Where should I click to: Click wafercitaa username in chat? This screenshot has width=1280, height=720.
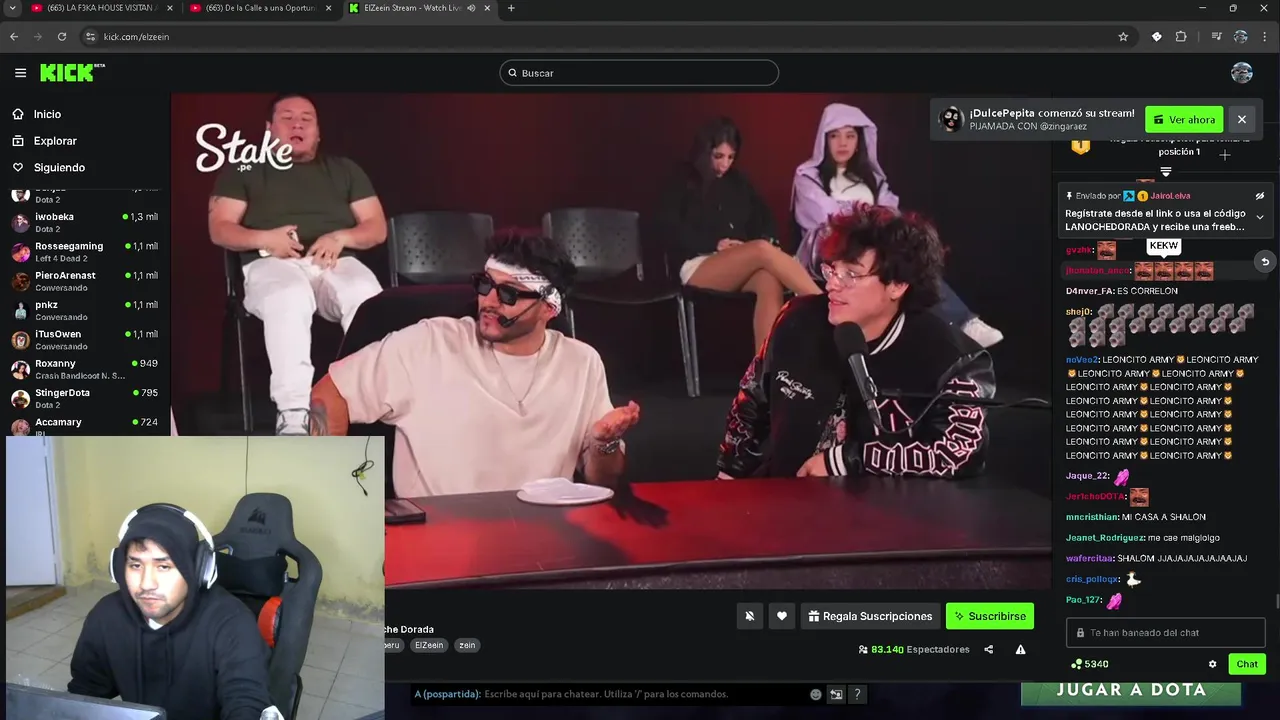pos(1089,558)
